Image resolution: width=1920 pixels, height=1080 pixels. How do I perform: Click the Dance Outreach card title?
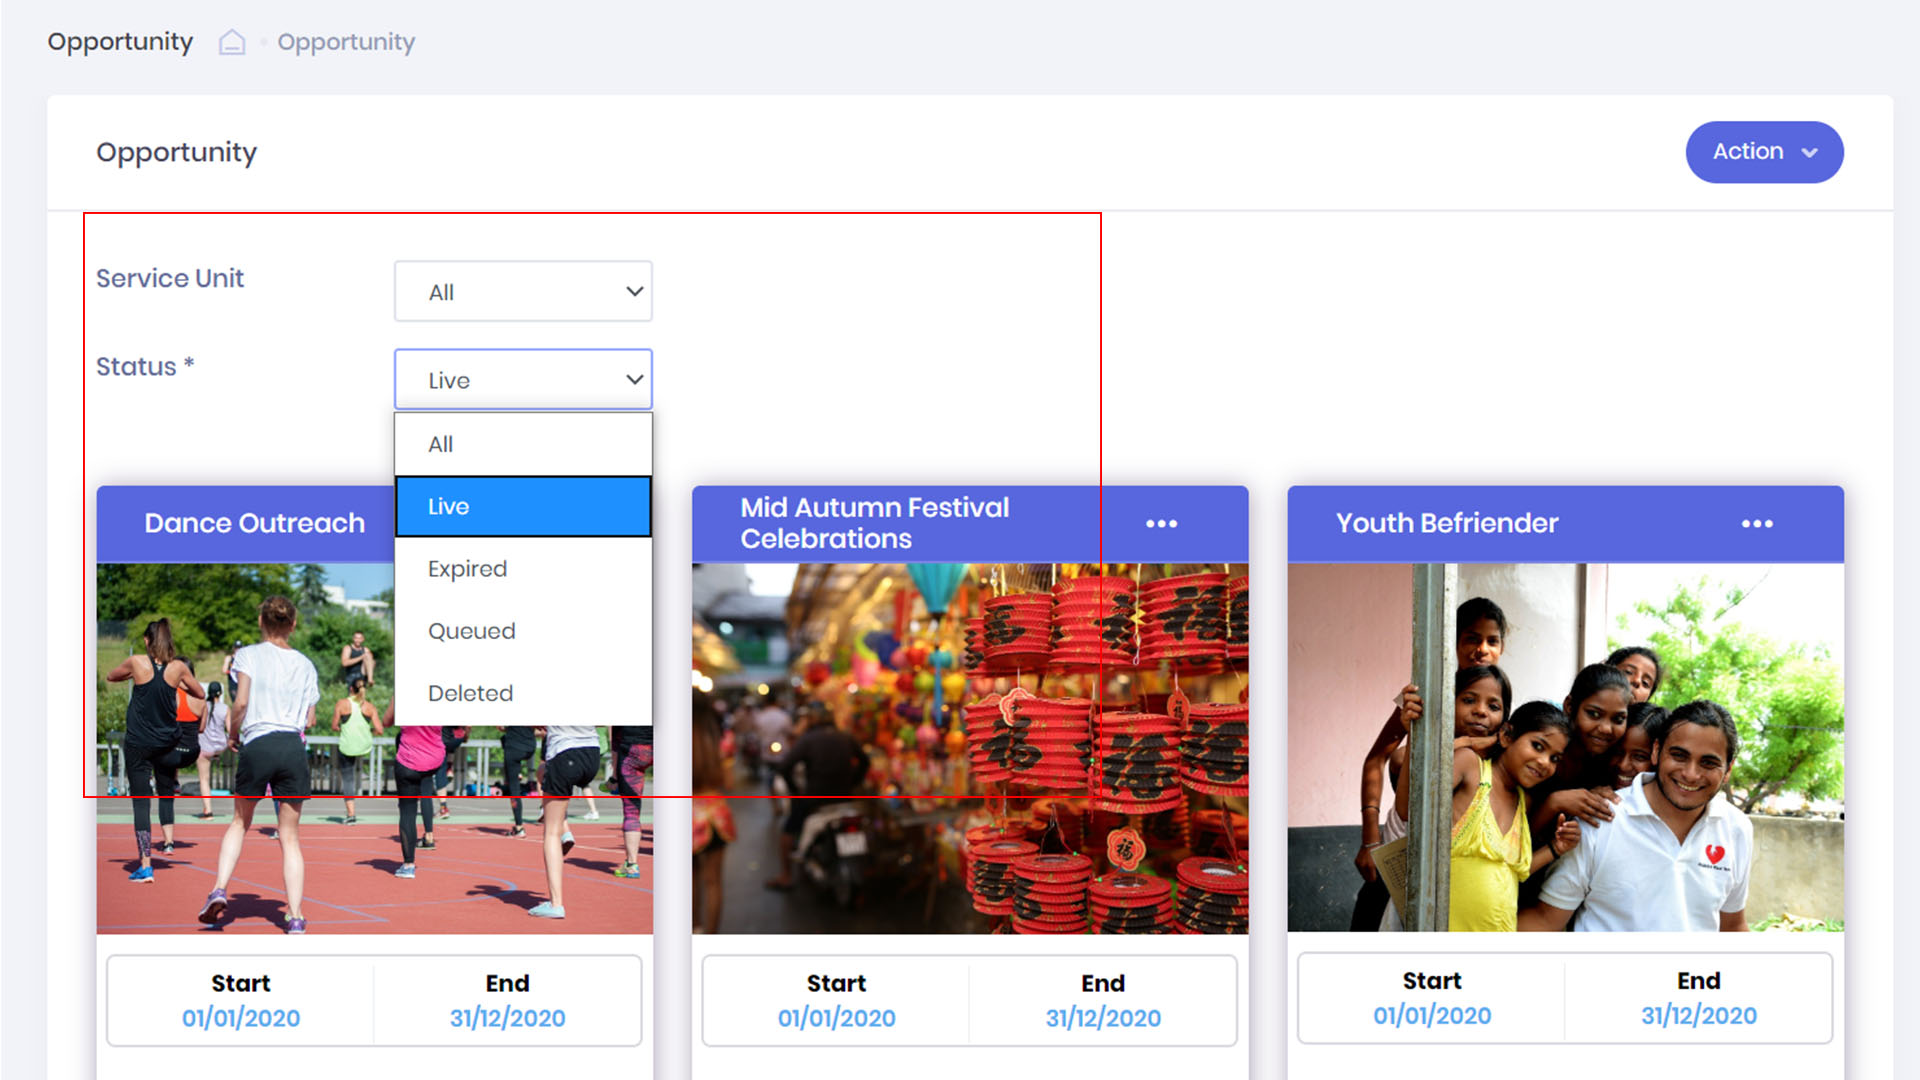[x=254, y=523]
